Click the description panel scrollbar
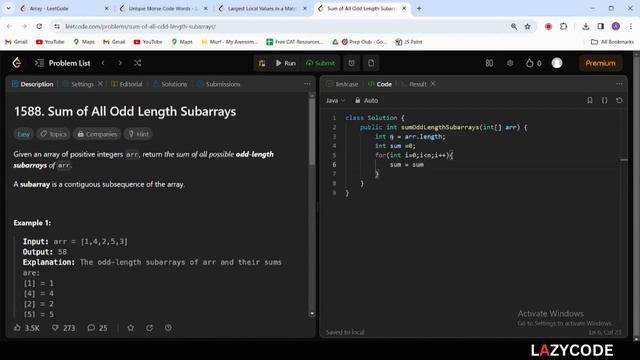640x360 pixels. point(312,131)
